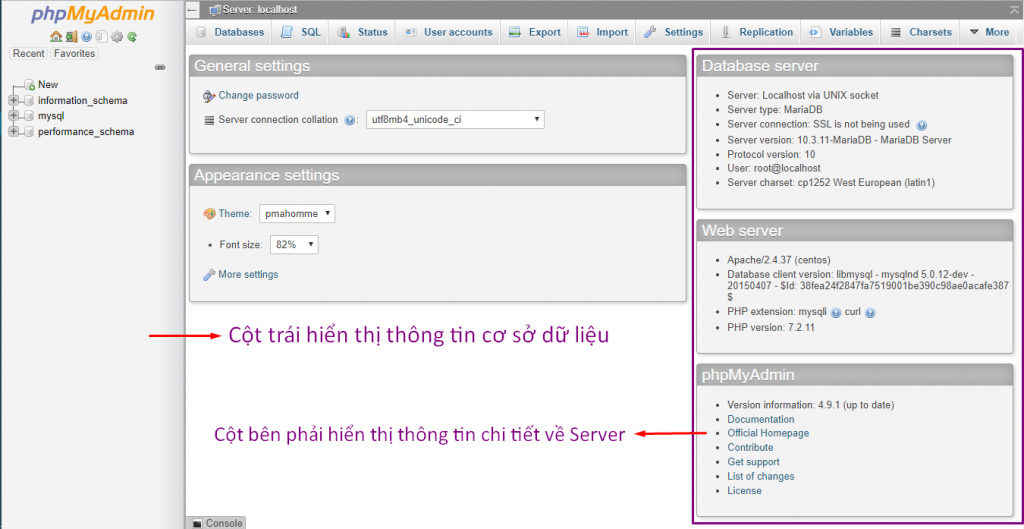Click the Server version 10.3.11-MariaDB text
Screen dimensions: 1024x529
(x=839, y=140)
